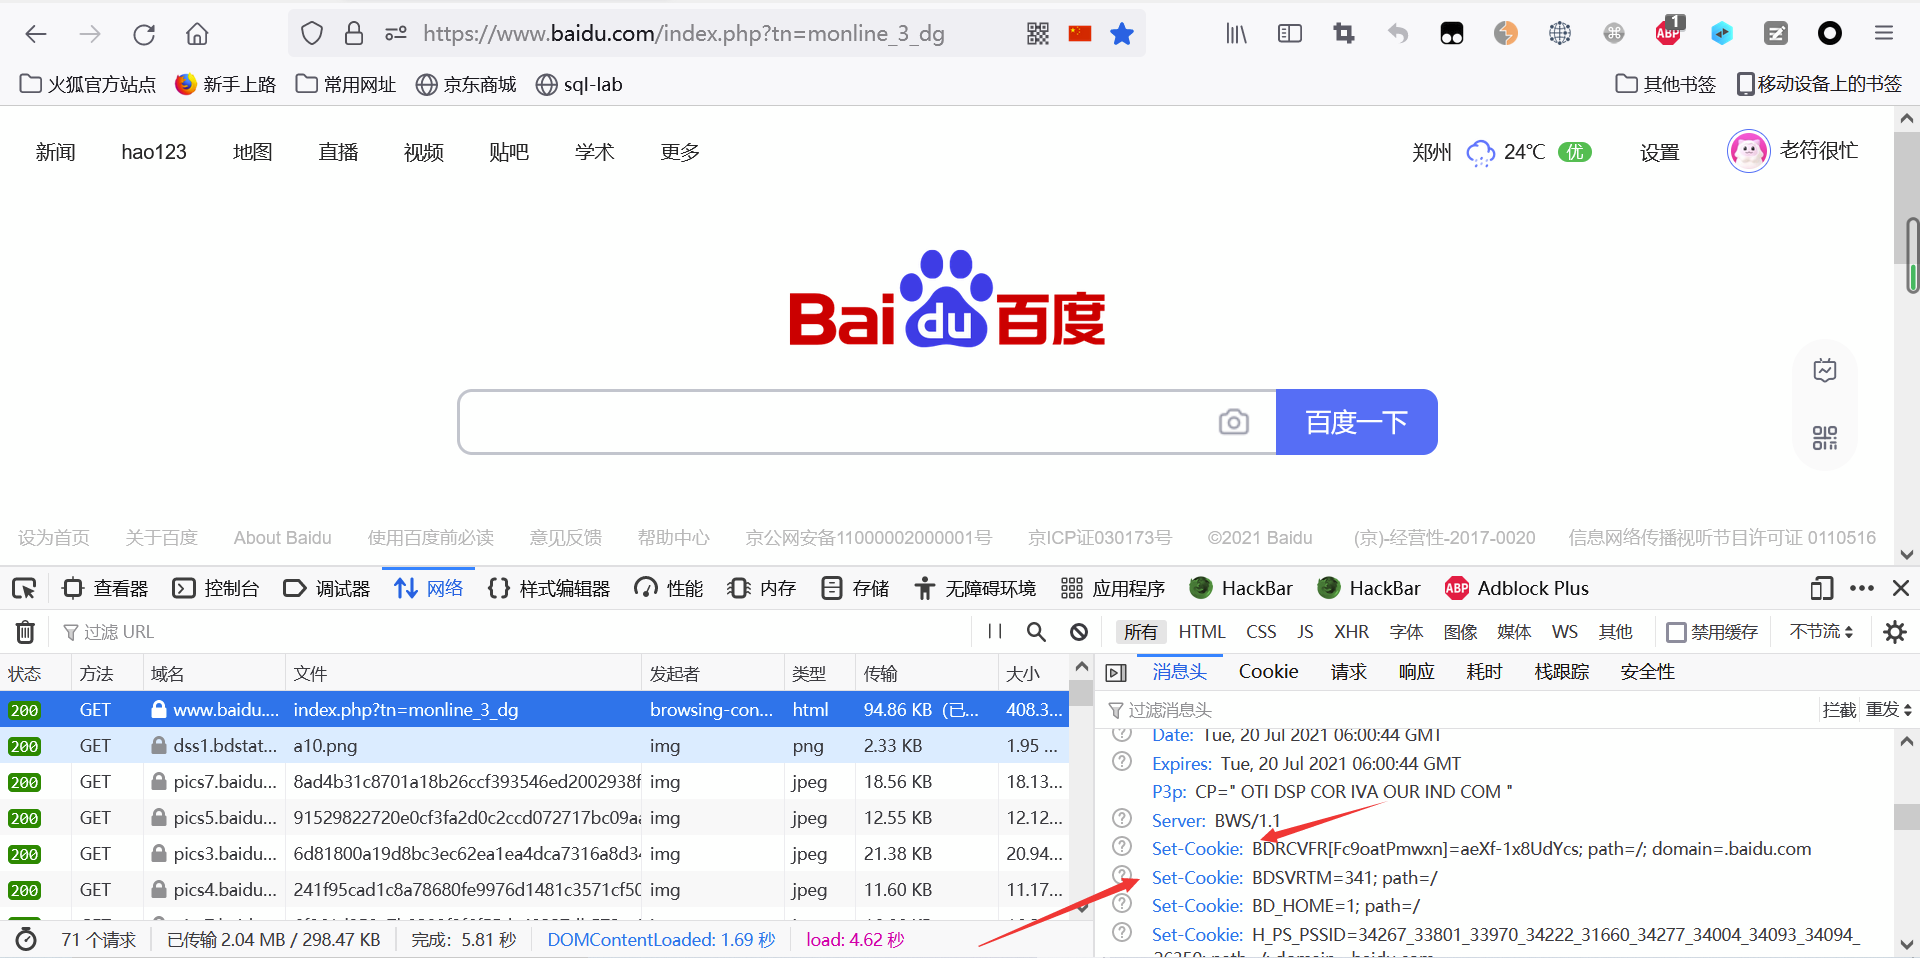Pause network traffic recording
The width and height of the screenshot is (1920, 958).
click(x=993, y=631)
